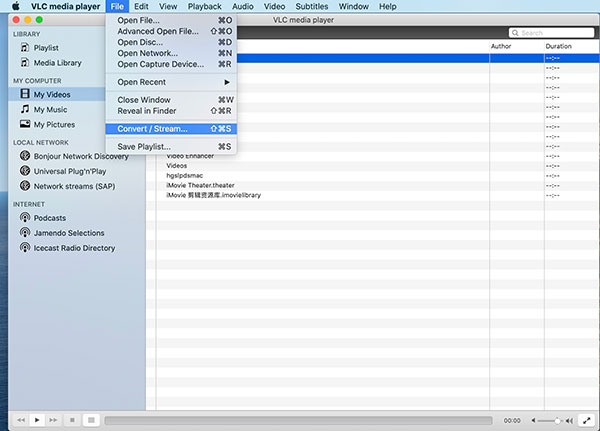Image resolution: width=600 pixels, height=431 pixels.
Task: Click the green zoom window button
Action: coord(39,20)
